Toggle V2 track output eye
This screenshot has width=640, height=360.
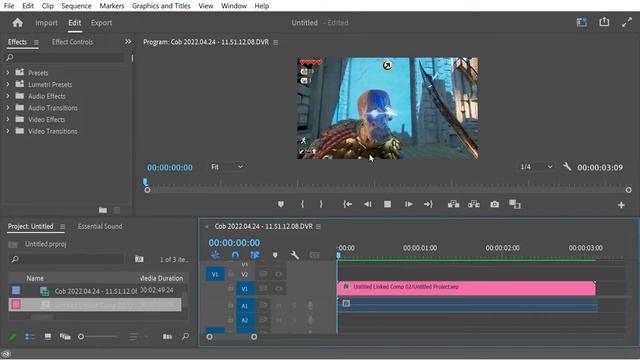click(x=278, y=274)
